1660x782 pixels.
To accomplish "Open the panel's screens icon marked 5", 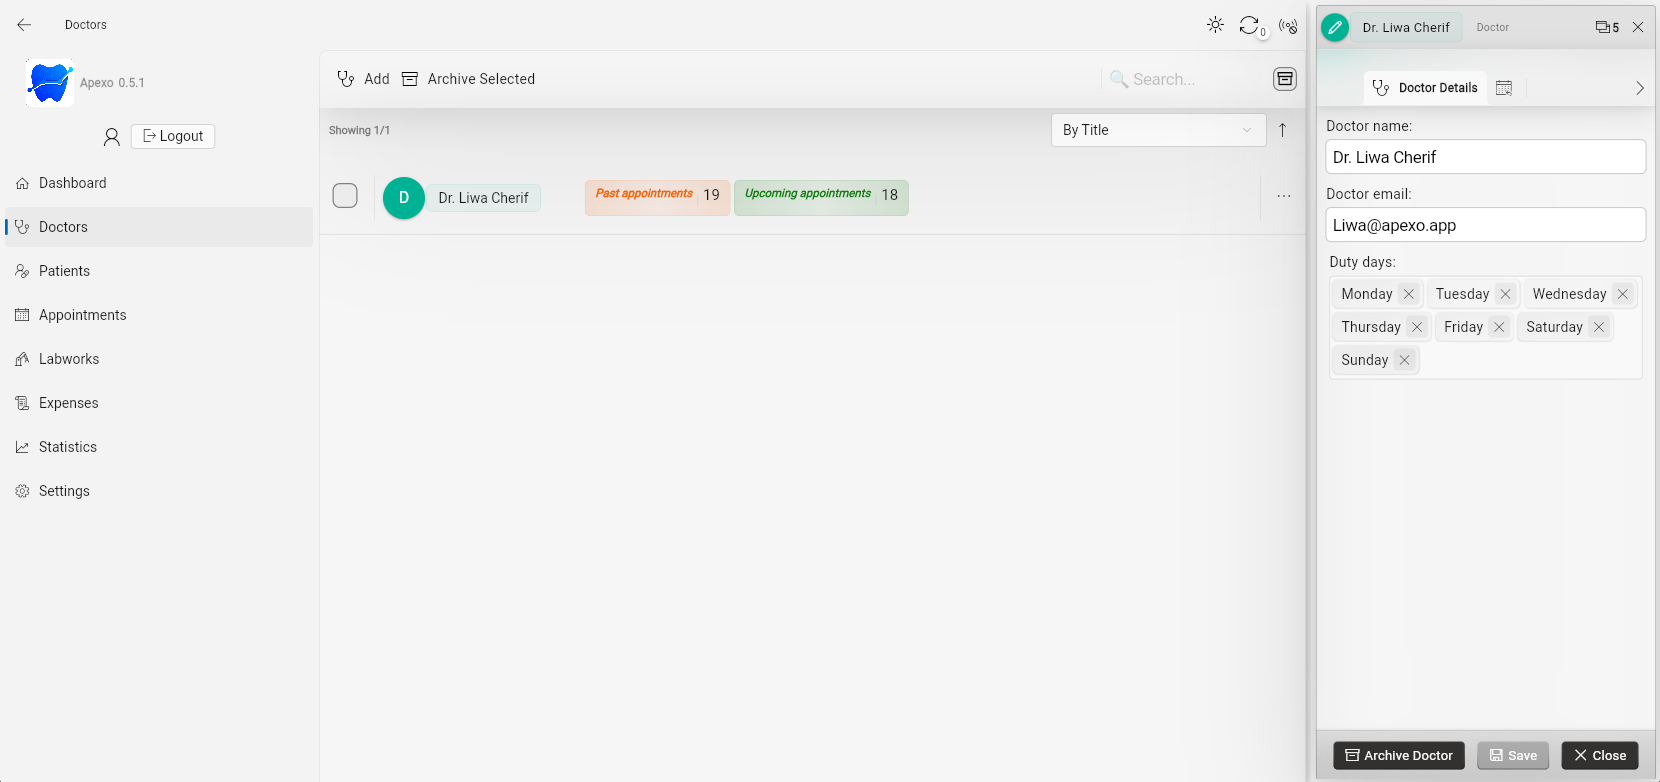I will 1607,28.
